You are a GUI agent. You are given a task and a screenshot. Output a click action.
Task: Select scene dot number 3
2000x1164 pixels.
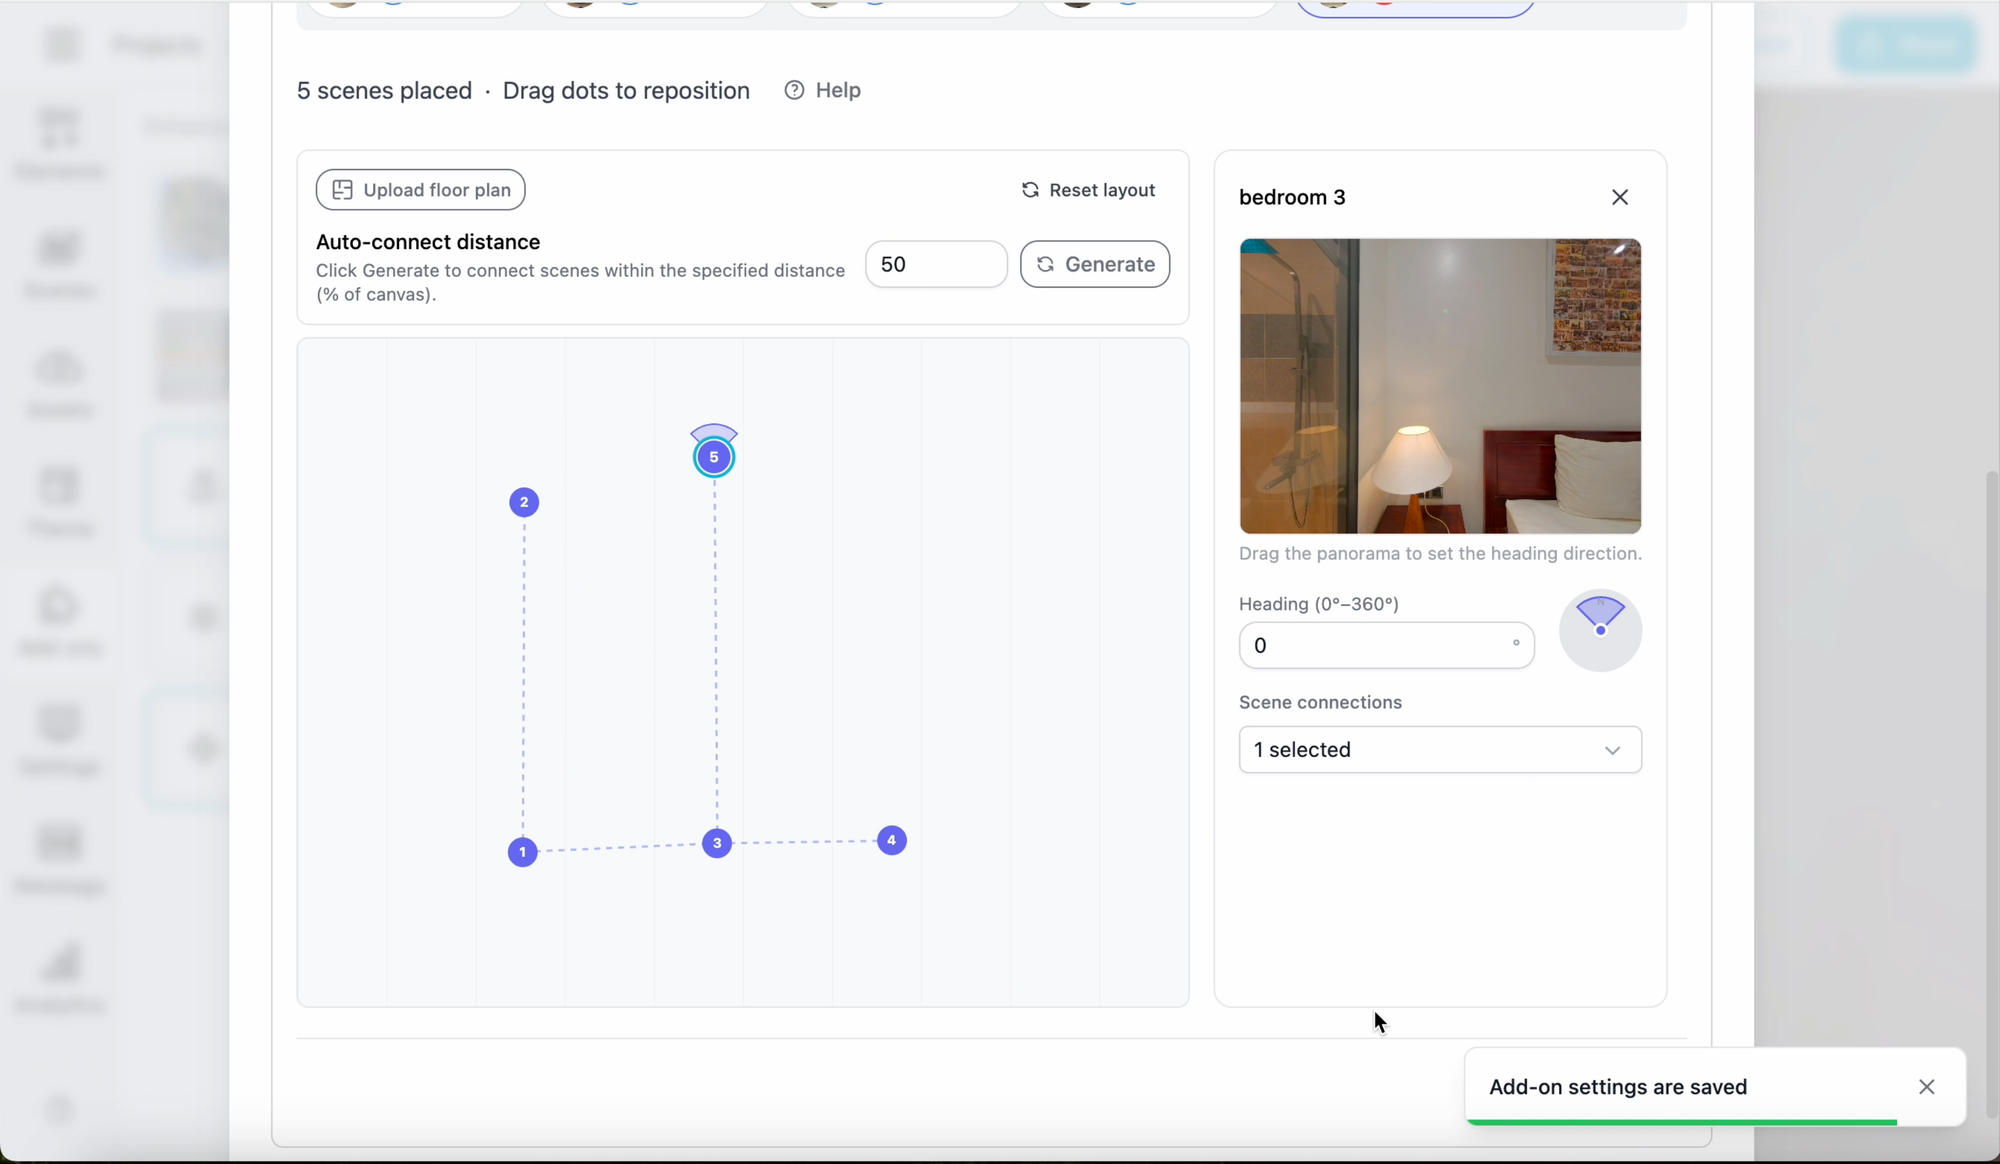pos(717,843)
